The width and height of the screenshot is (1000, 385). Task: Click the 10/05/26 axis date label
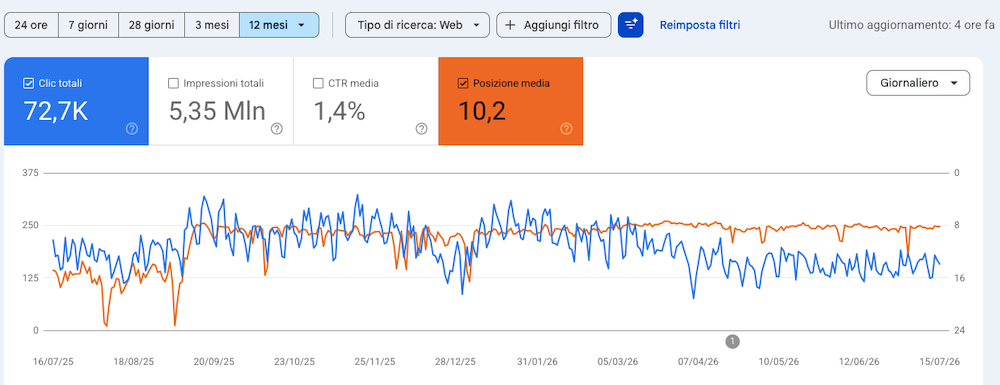pyautogui.click(x=779, y=361)
